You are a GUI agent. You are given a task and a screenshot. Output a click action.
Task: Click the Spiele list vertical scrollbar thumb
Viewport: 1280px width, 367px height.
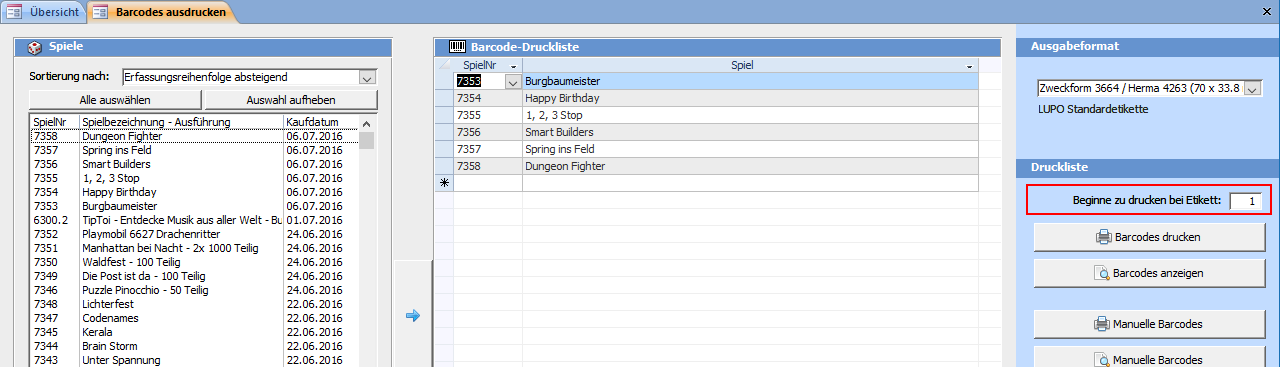click(x=367, y=139)
